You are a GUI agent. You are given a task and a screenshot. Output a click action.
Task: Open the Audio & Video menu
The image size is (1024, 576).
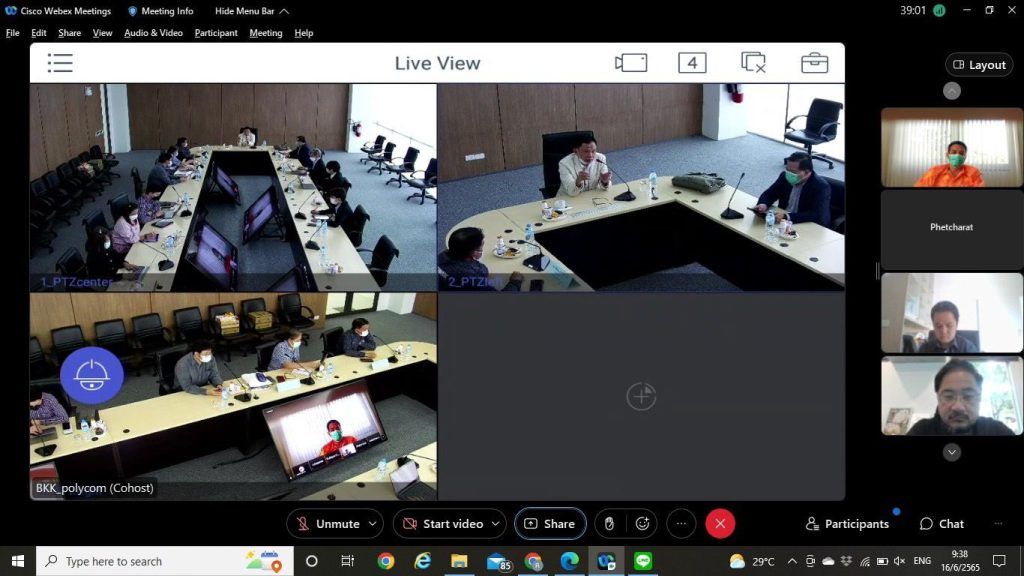[x=153, y=33]
